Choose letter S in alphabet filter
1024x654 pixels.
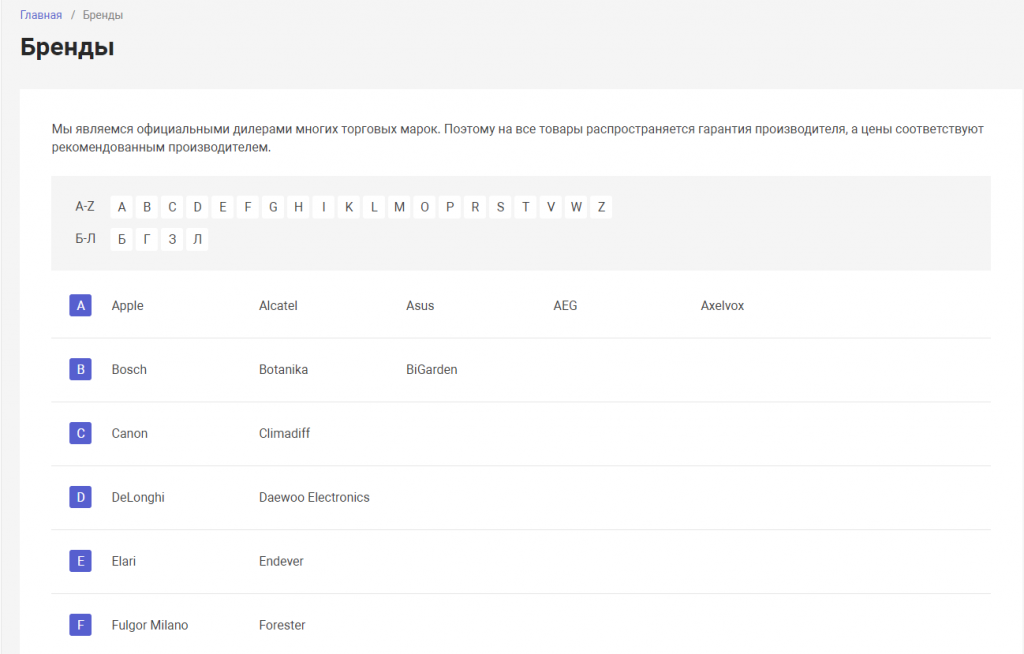(500, 207)
